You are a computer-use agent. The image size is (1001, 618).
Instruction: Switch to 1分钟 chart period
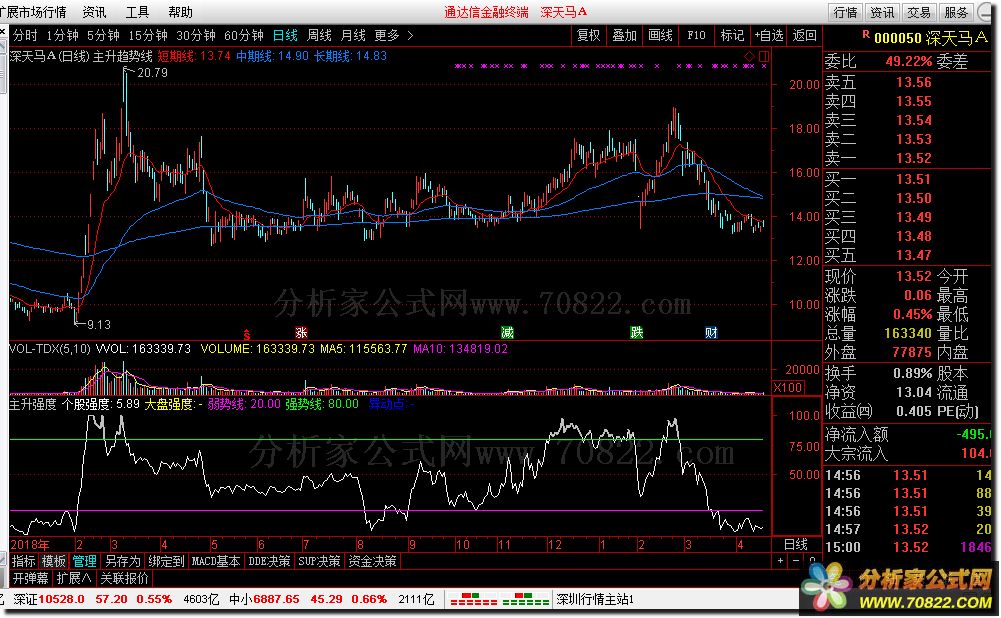(x=63, y=36)
